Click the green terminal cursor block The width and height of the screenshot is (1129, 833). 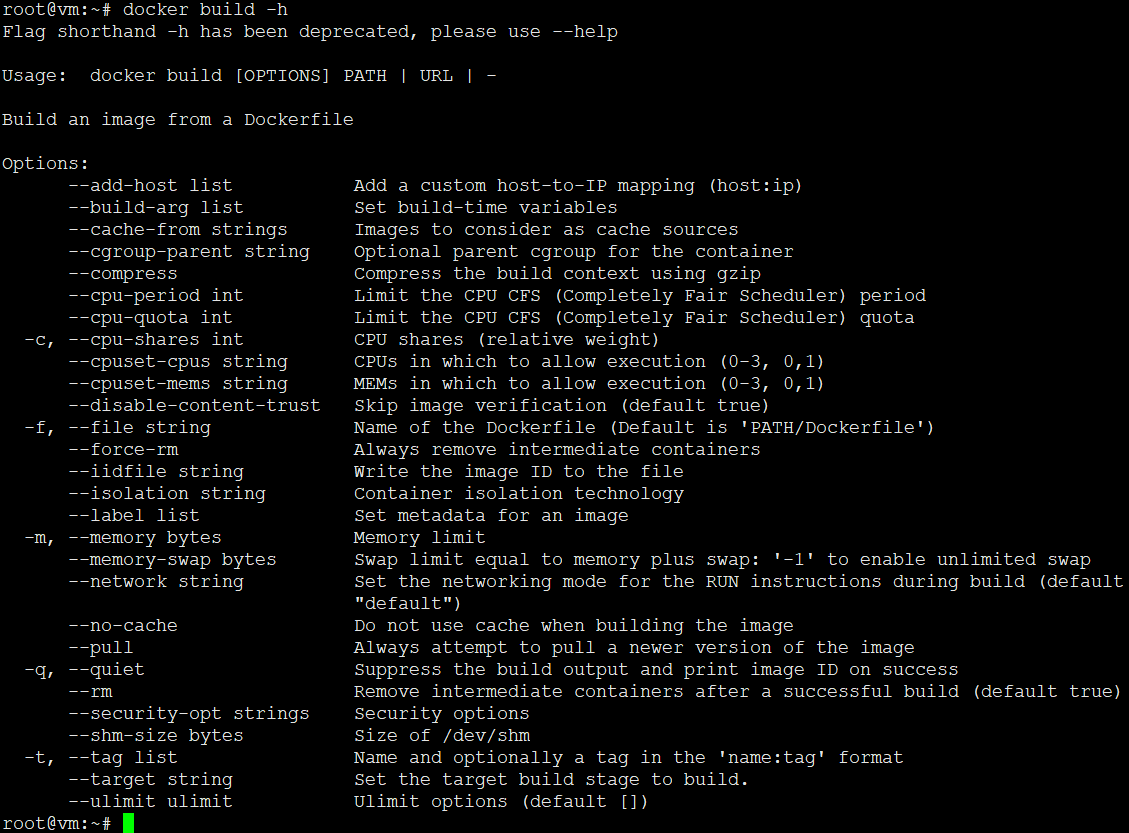click(128, 823)
